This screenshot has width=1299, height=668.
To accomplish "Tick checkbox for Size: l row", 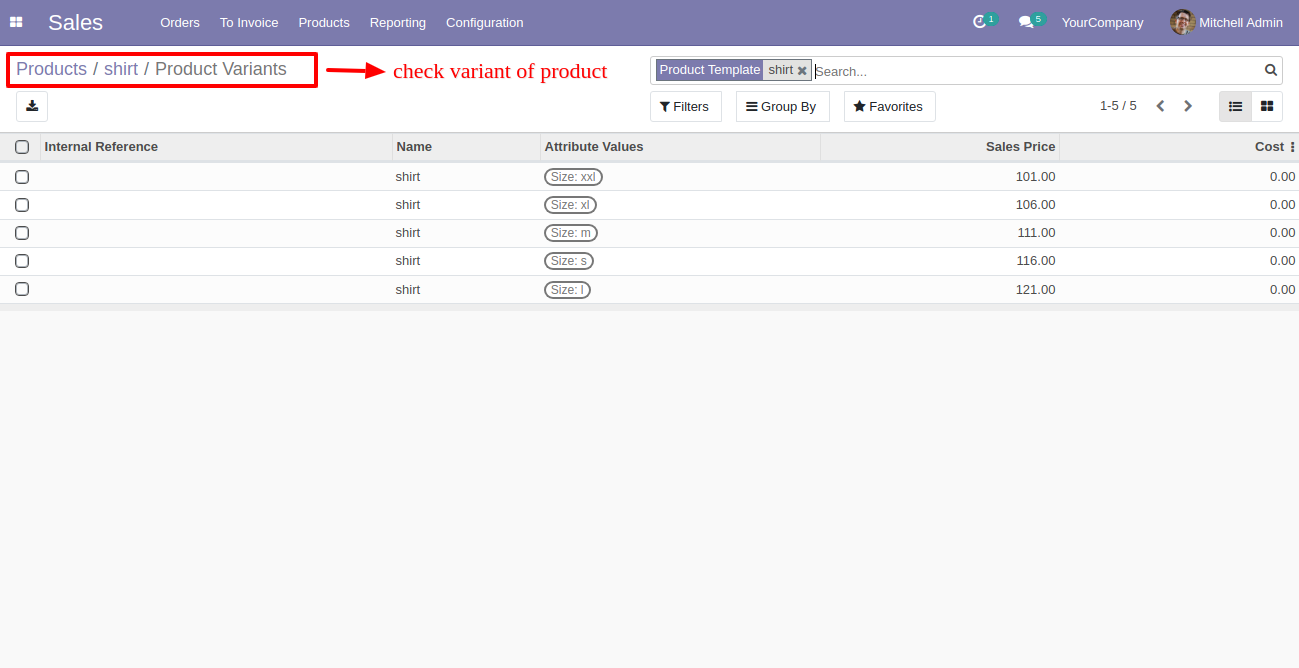I will [x=22, y=289].
